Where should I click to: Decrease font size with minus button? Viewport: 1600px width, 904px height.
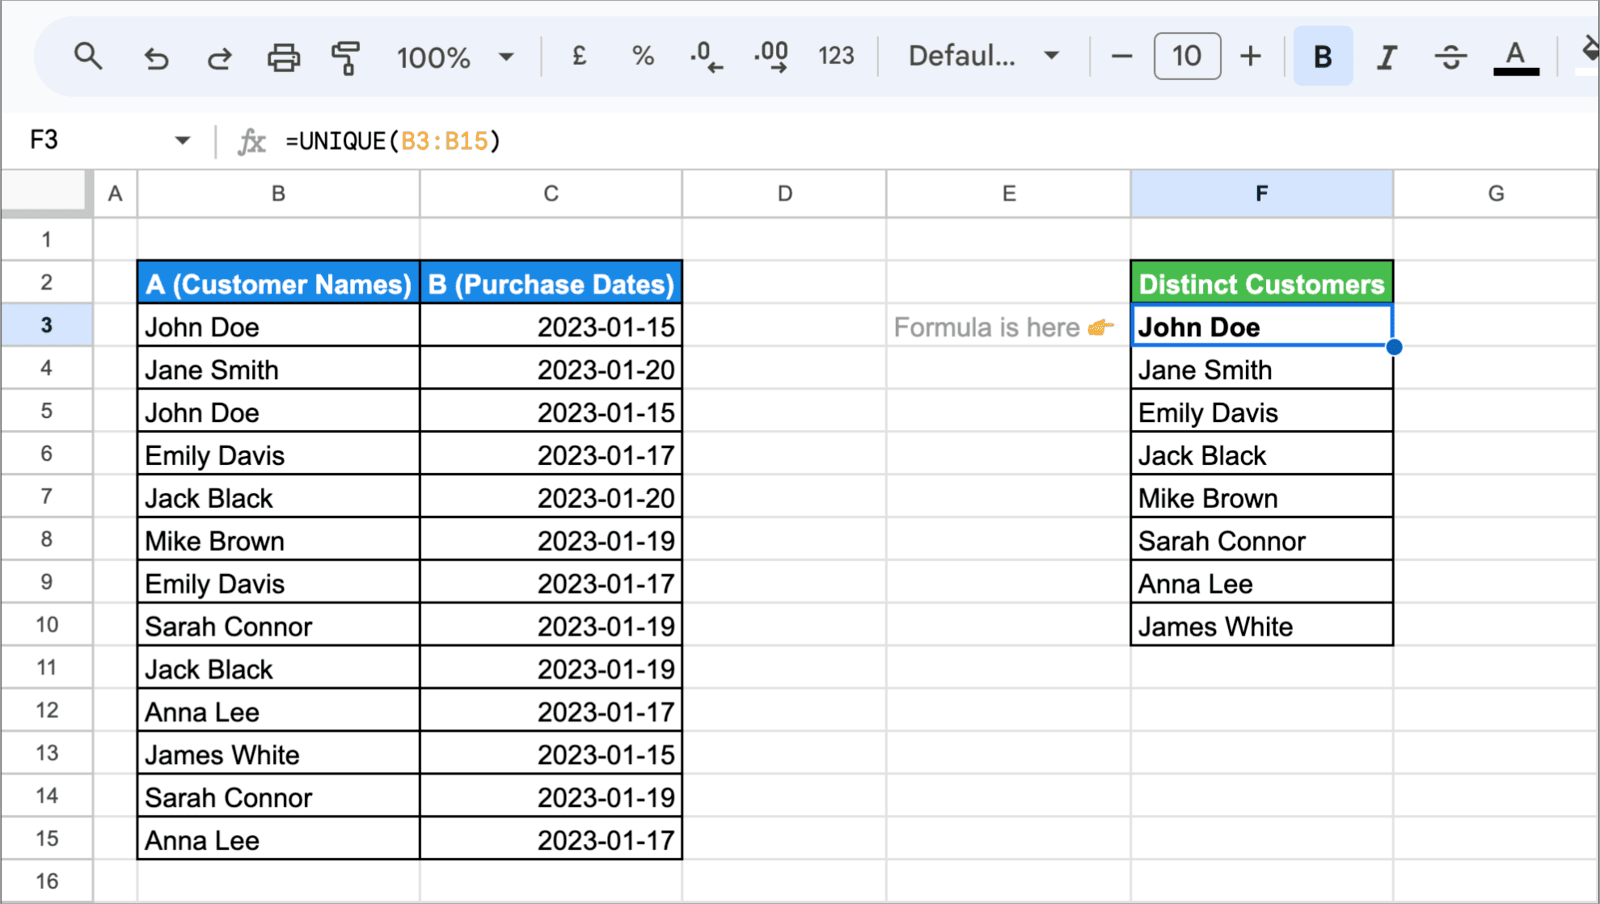[1121, 57]
